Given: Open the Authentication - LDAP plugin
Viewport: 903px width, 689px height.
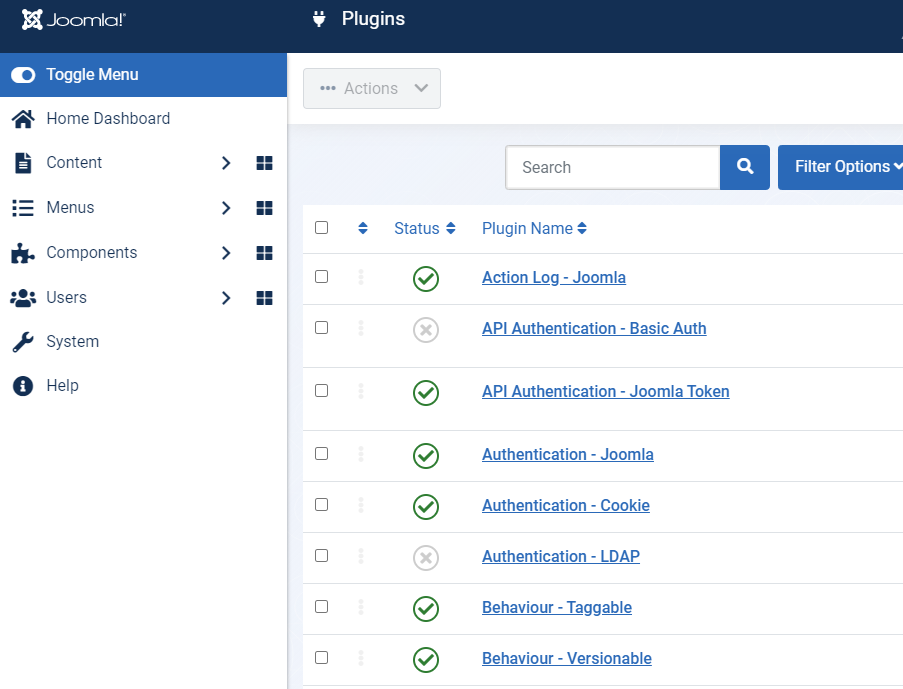Looking at the screenshot, I should tap(560, 556).
